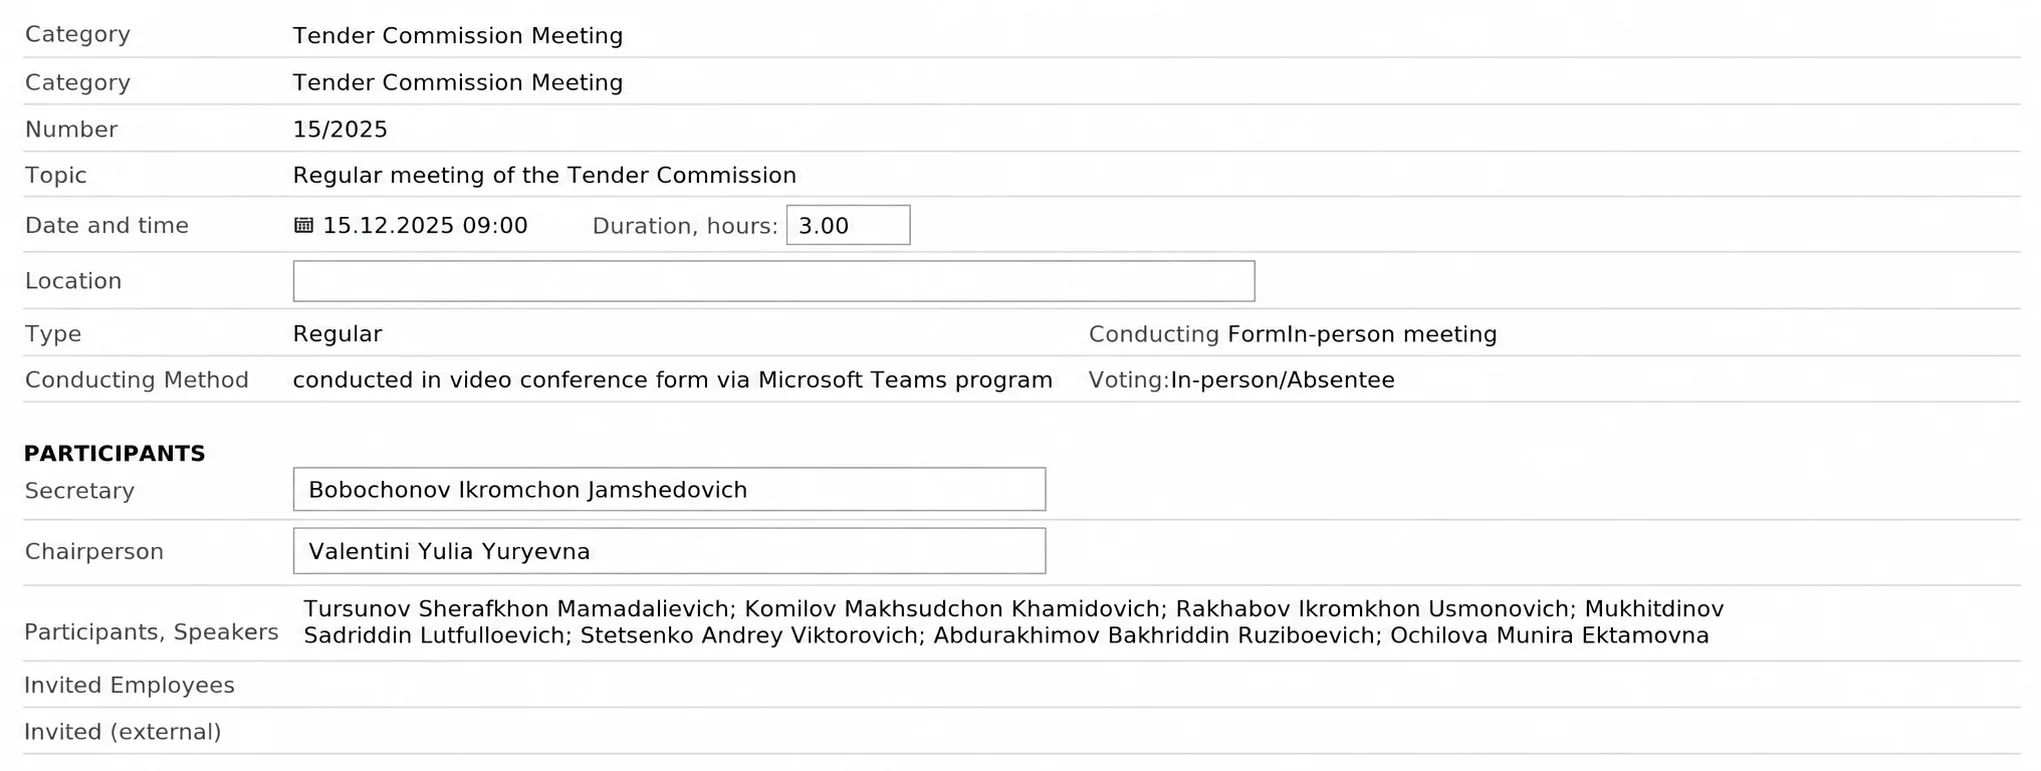The height and width of the screenshot is (771, 2041).
Task: Click the topic Regular meeting of the Tender Commission
Action: [545, 176]
